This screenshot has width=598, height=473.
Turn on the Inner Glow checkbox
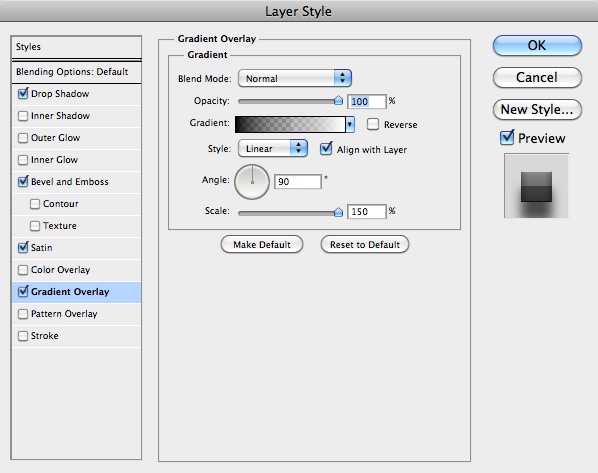click(23, 160)
